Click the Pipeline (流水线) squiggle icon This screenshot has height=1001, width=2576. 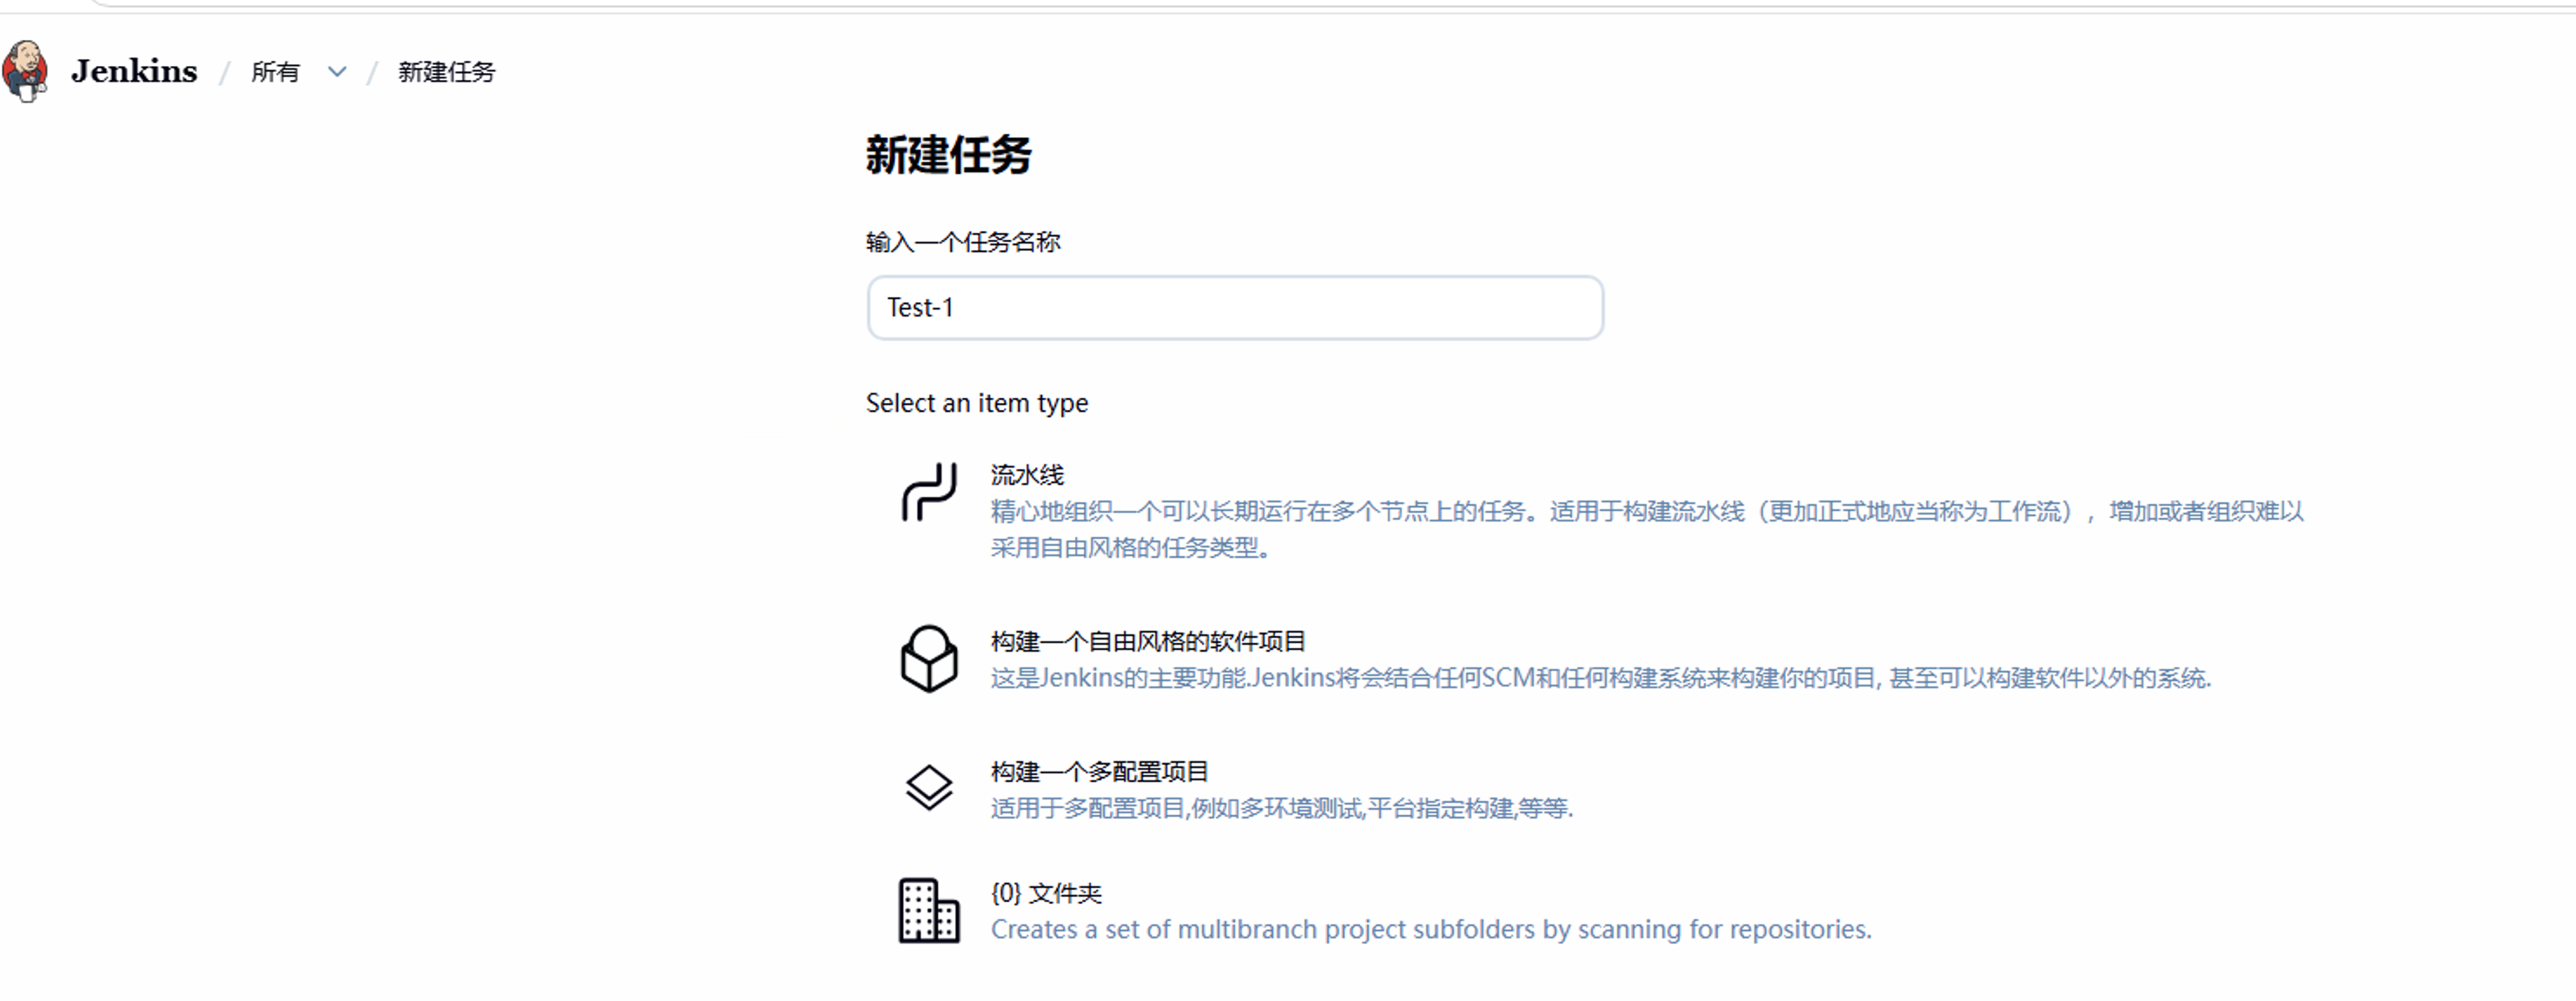point(929,492)
